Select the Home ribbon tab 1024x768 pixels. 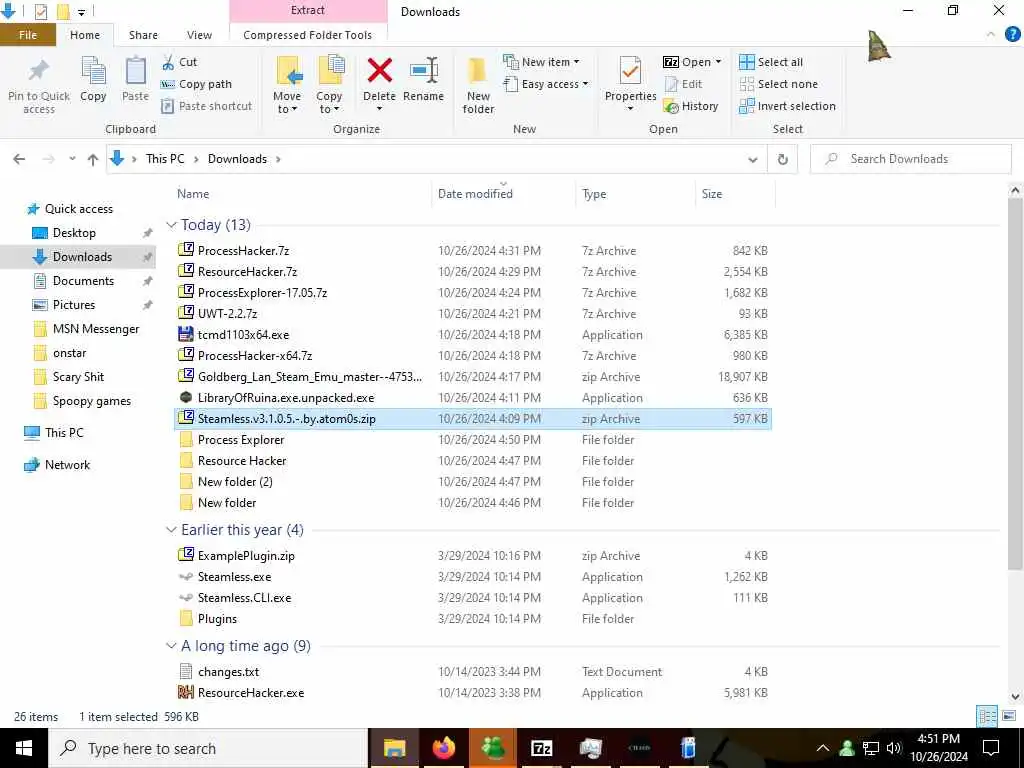click(x=85, y=35)
